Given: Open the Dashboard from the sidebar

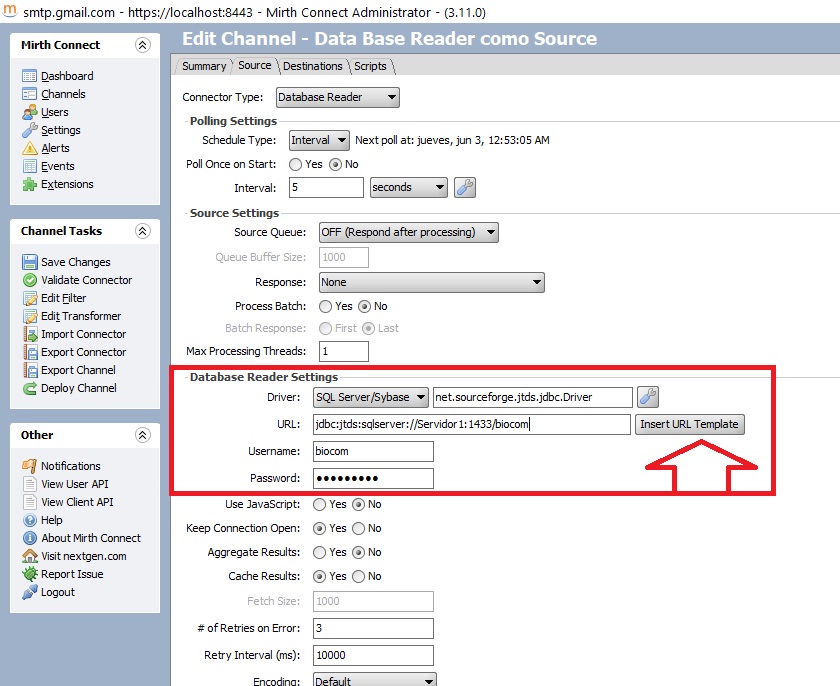Looking at the screenshot, I should pyautogui.click(x=66, y=75).
